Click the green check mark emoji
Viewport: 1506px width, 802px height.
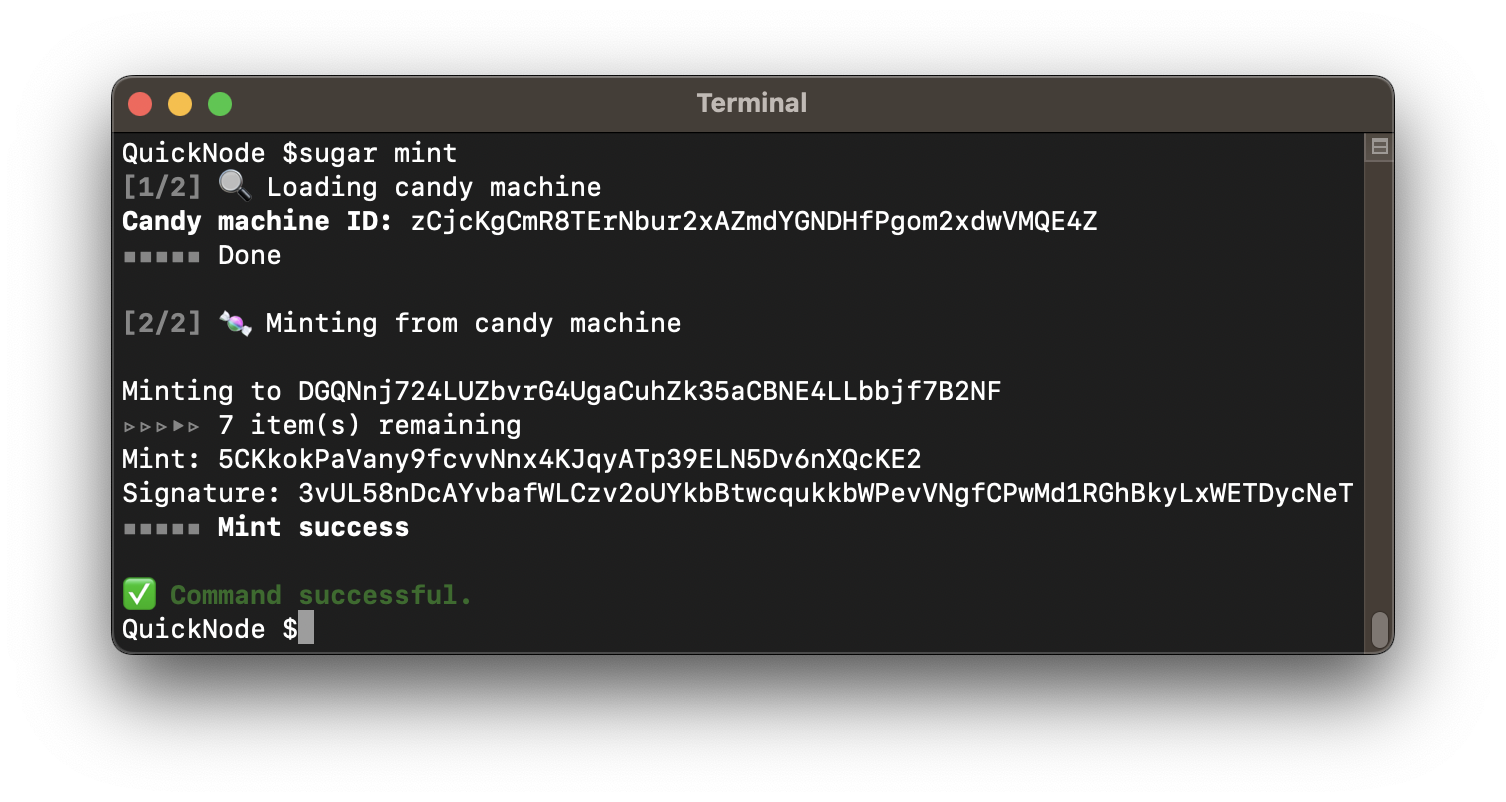138,595
